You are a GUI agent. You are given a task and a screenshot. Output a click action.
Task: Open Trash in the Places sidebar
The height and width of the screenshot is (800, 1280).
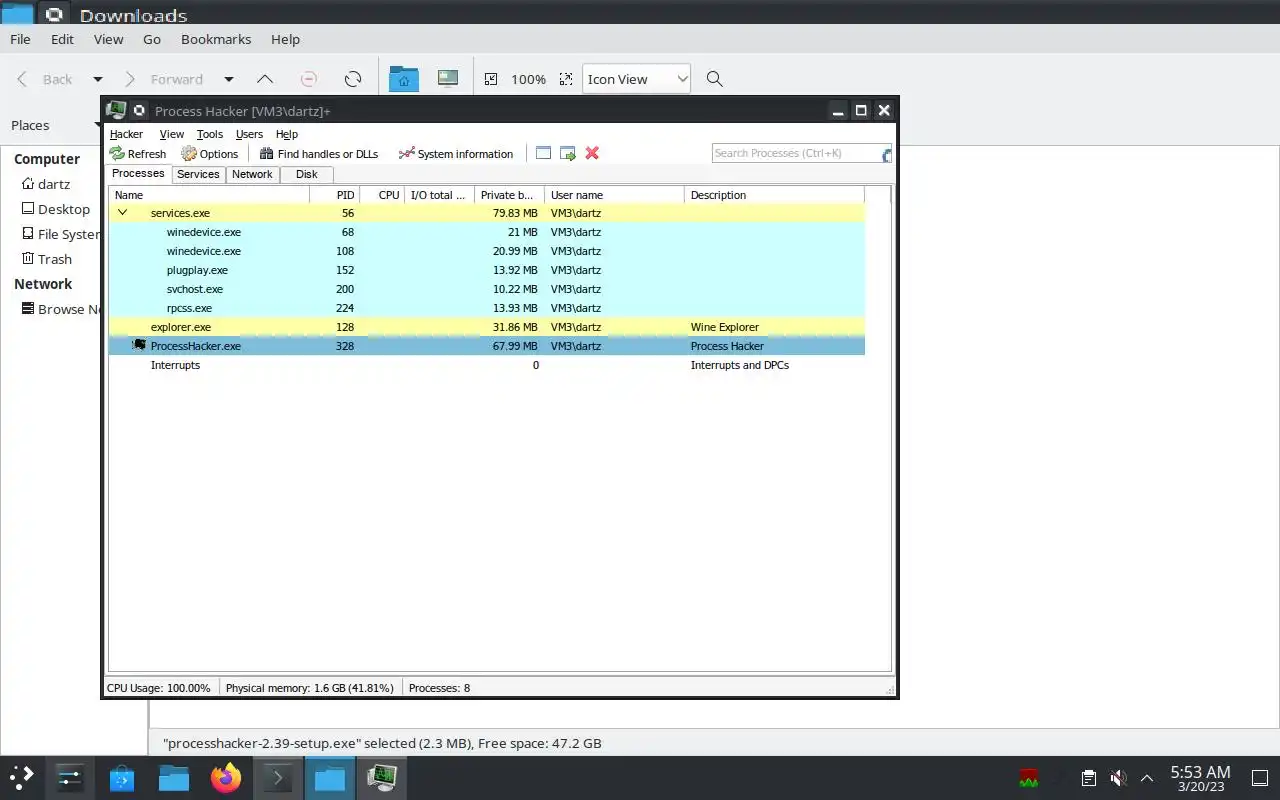(x=47, y=259)
